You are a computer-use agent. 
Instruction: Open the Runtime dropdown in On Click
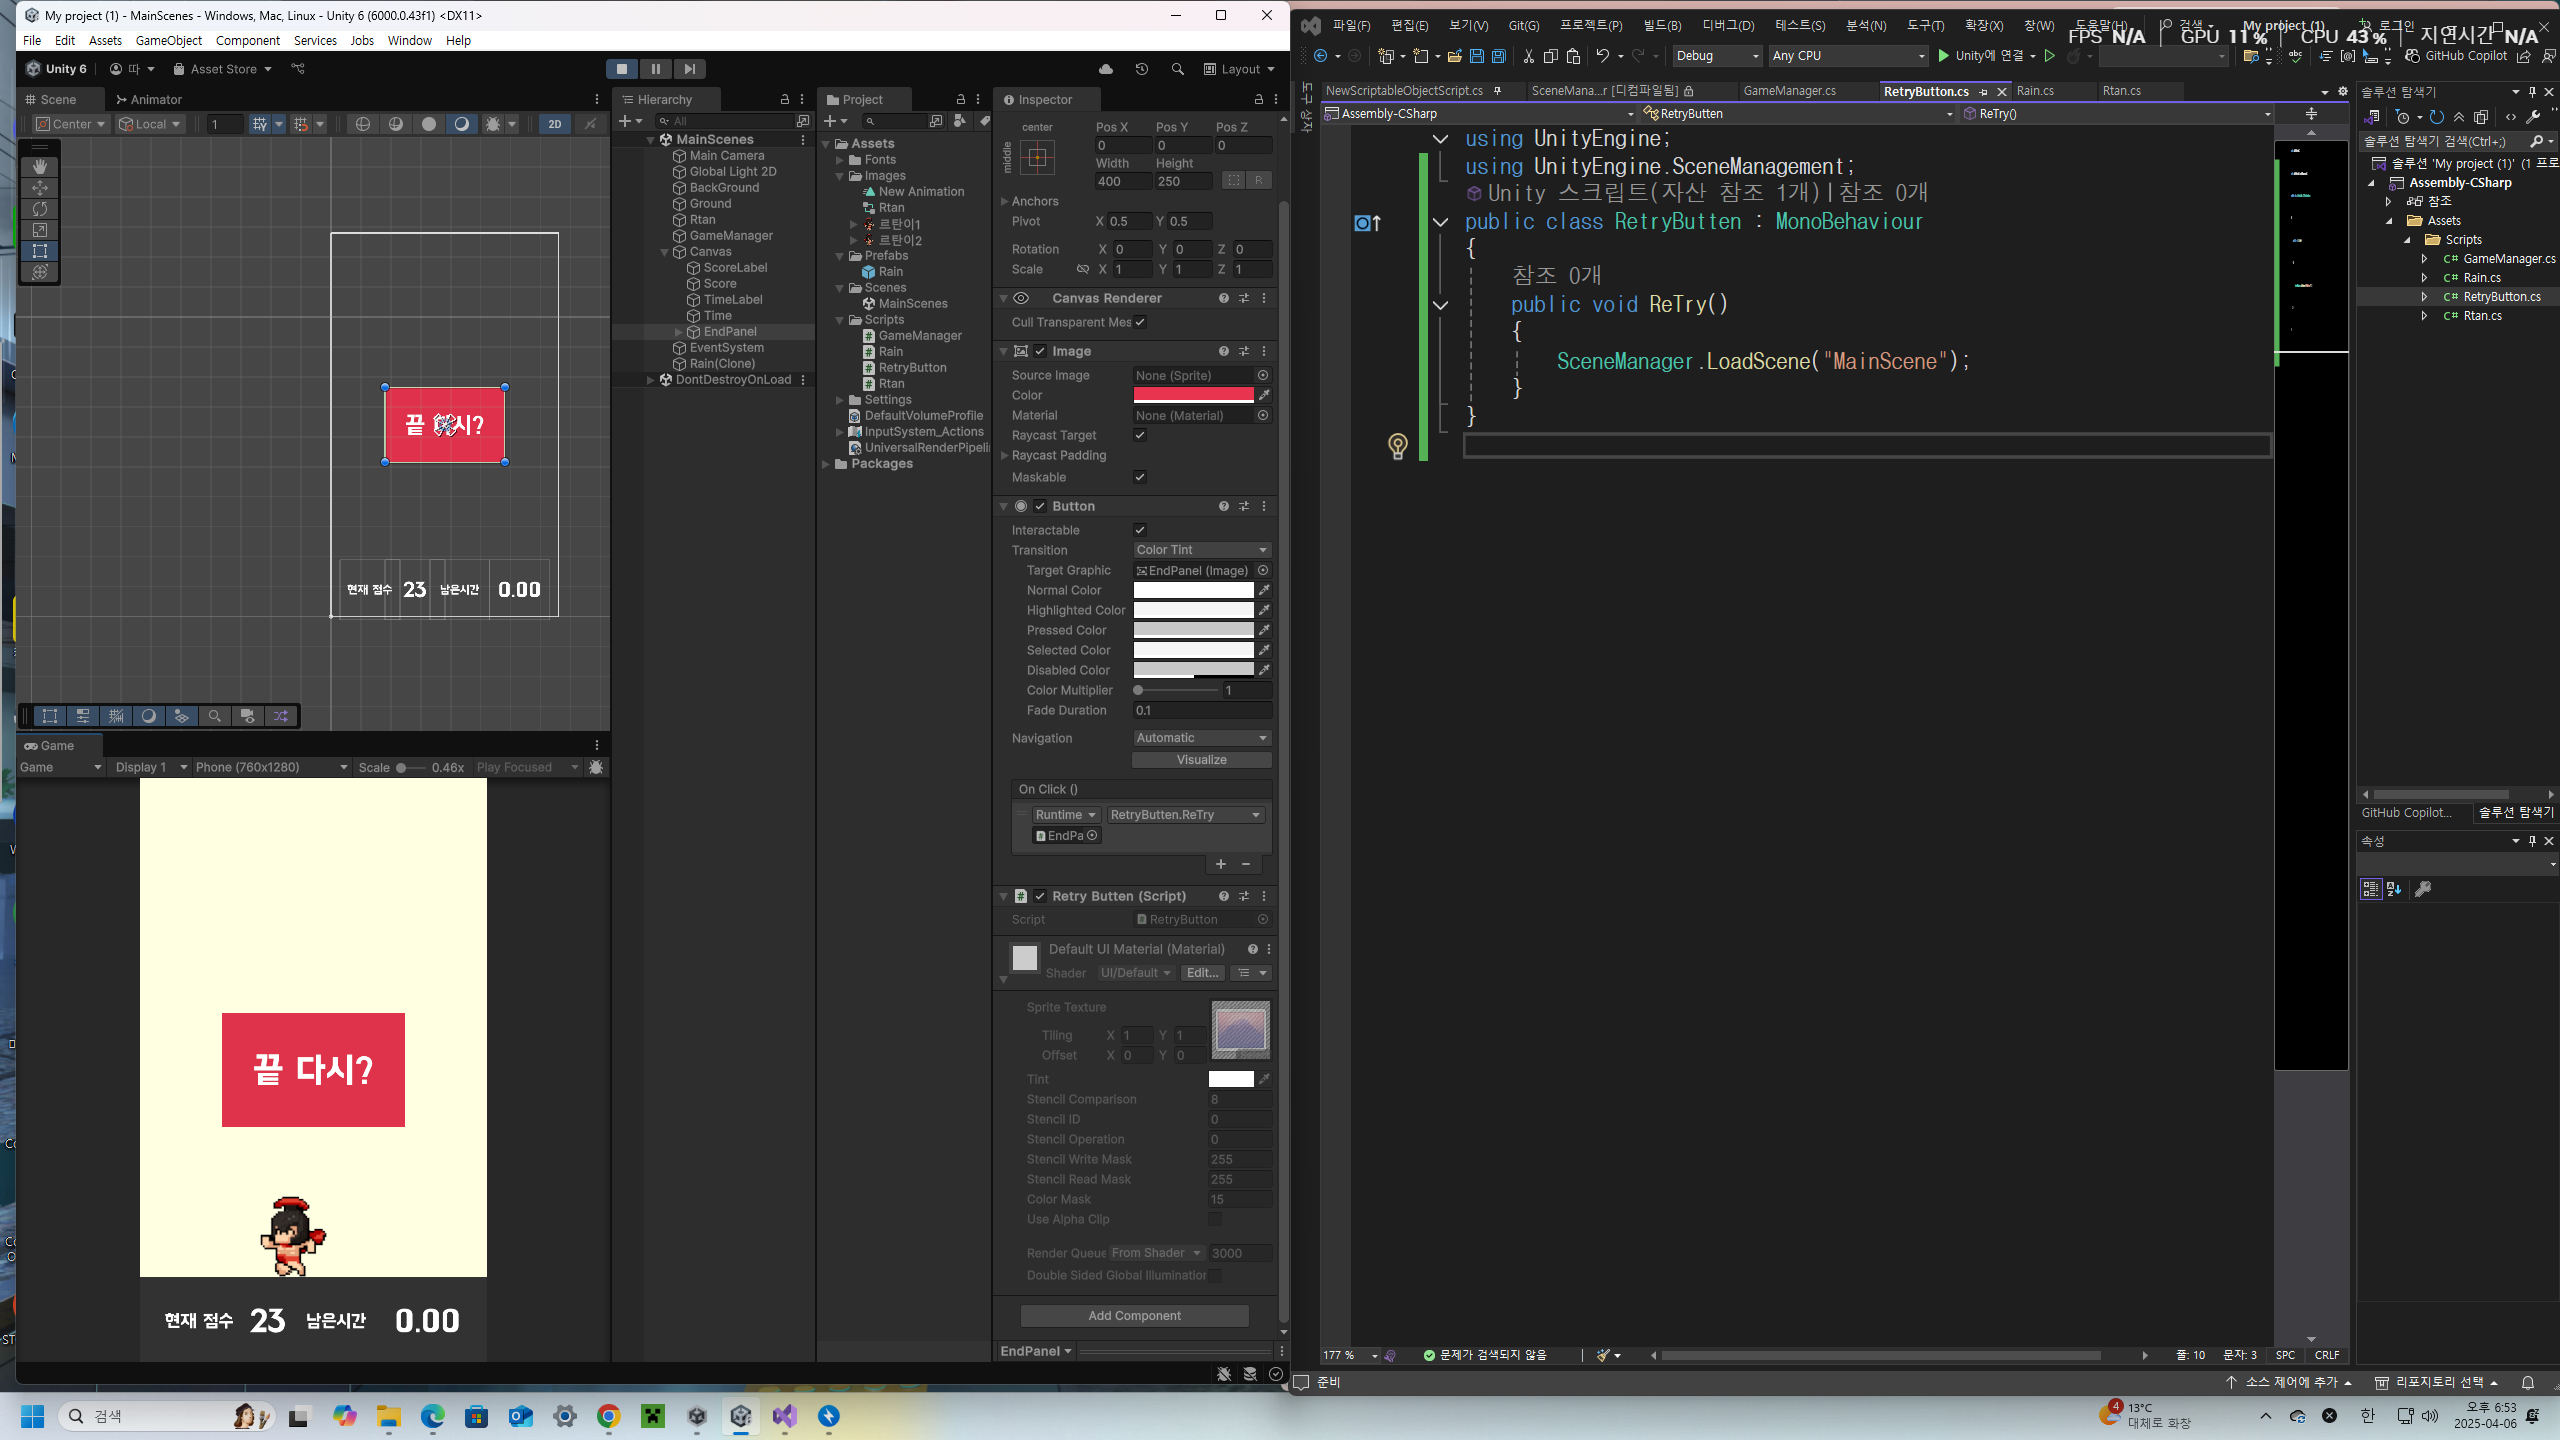tap(1066, 815)
